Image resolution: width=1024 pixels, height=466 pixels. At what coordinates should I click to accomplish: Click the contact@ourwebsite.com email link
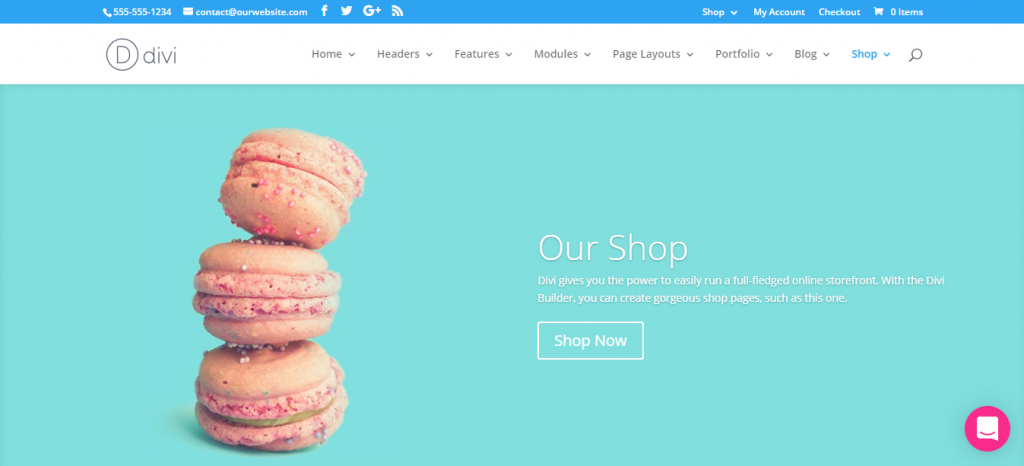(246, 12)
